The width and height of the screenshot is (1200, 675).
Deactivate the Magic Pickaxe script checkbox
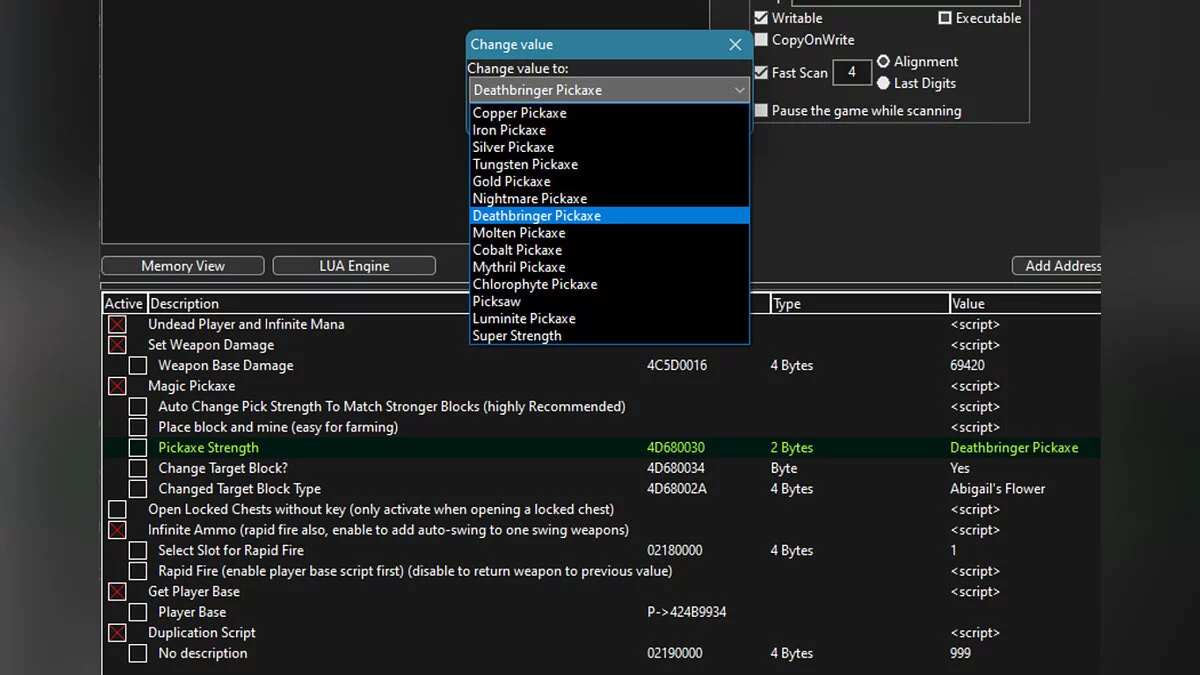click(117, 386)
